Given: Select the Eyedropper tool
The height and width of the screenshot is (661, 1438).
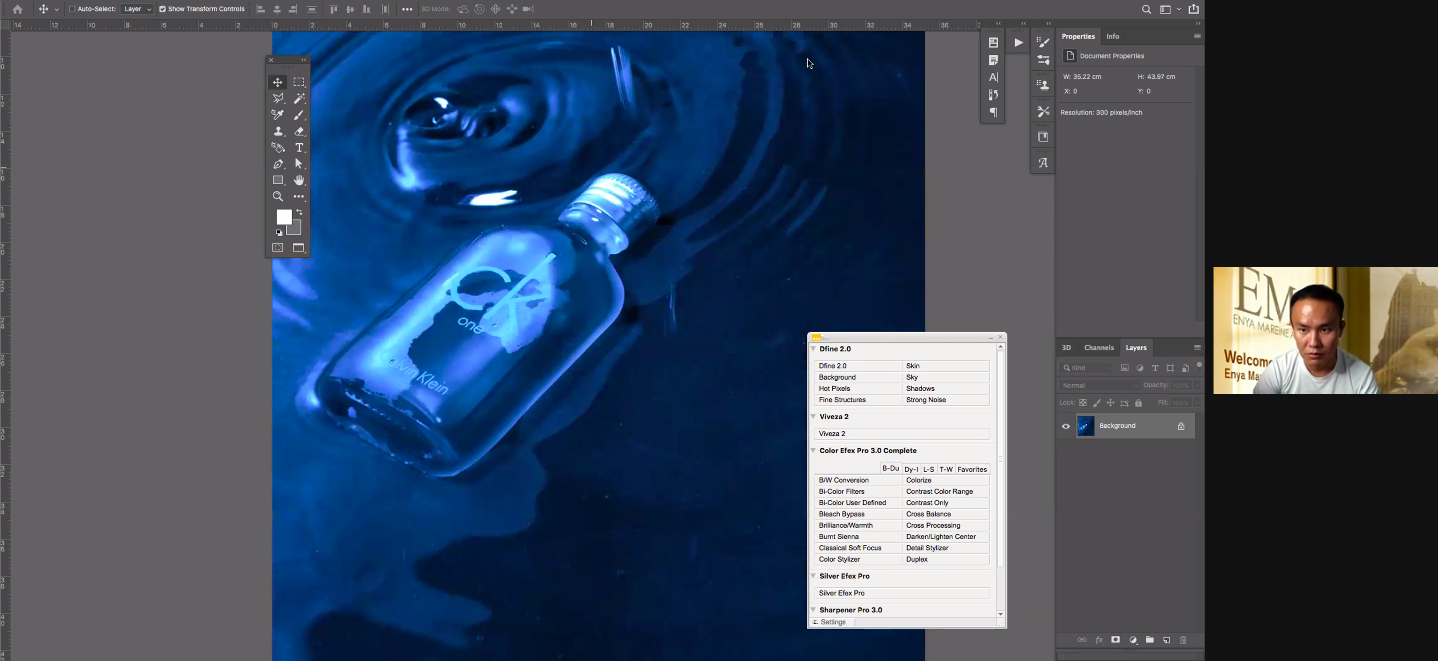Looking at the screenshot, I should pyautogui.click(x=278, y=115).
